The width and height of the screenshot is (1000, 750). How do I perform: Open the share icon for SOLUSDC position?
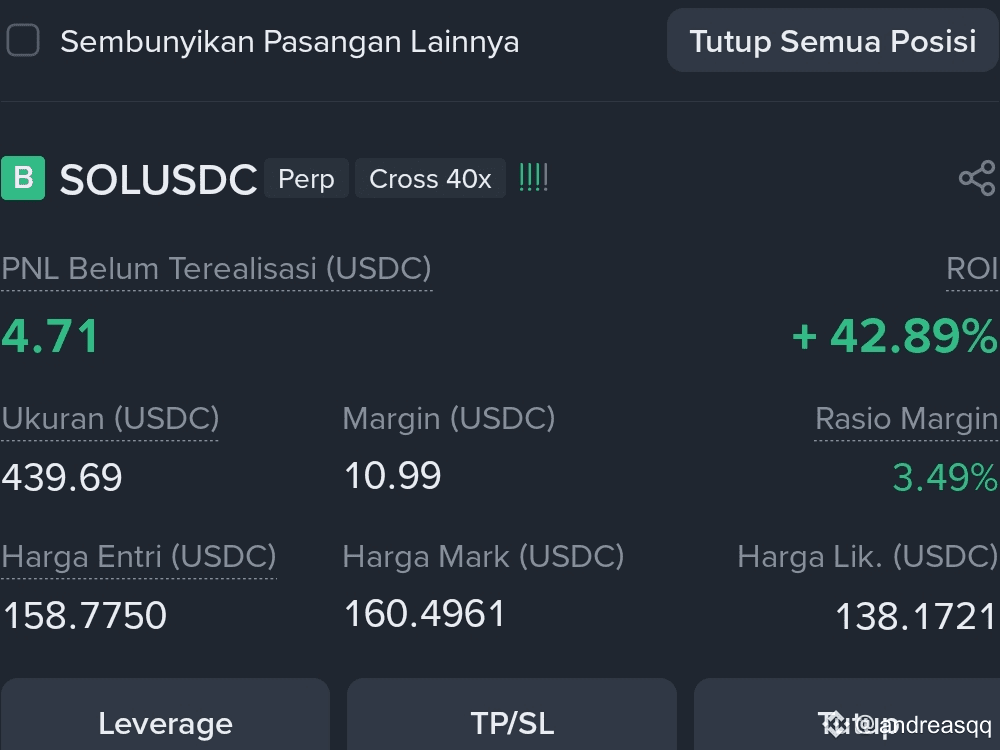(977, 178)
